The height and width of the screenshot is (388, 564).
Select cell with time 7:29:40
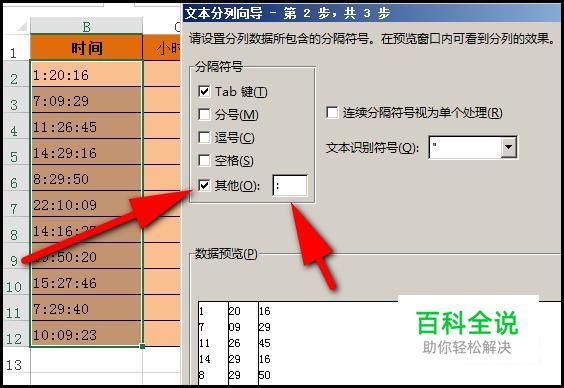(86, 308)
